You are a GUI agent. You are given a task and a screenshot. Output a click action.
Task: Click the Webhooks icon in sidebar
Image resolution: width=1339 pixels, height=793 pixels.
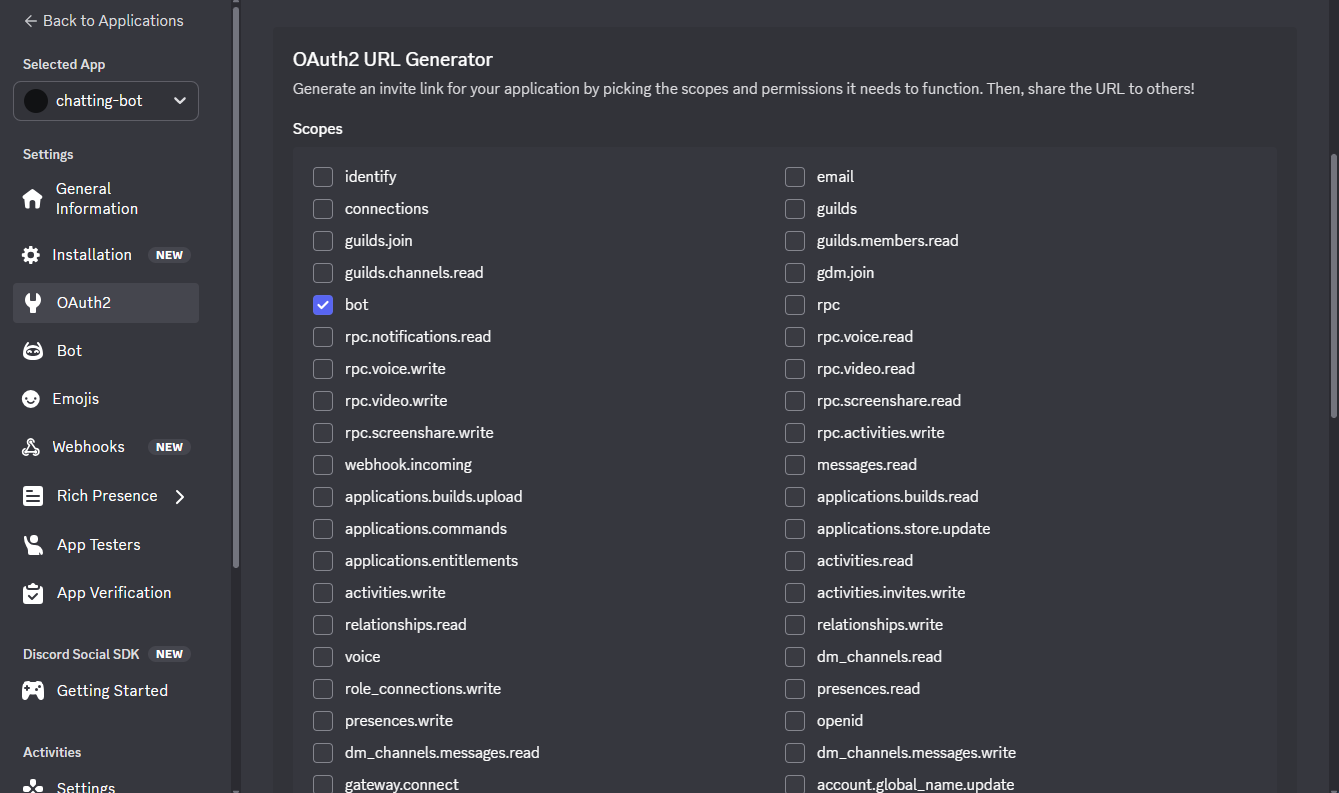[31, 447]
